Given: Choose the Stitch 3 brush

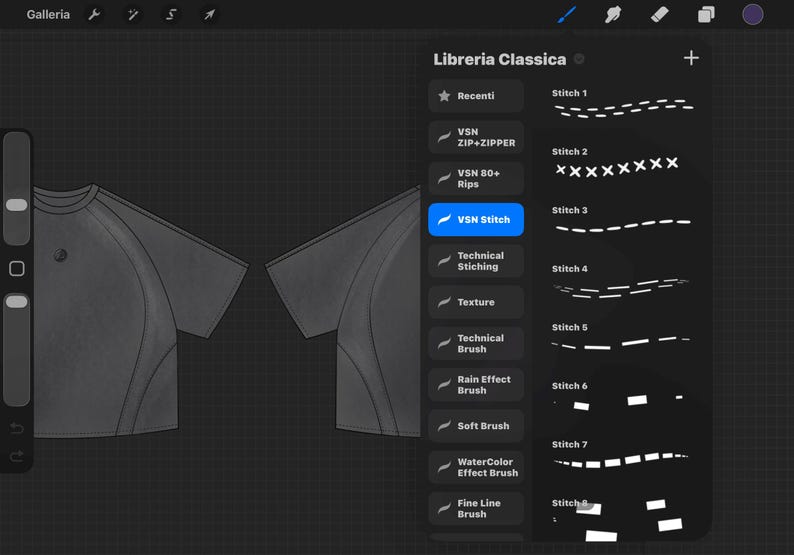Looking at the screenshot, I should point(622,221).
